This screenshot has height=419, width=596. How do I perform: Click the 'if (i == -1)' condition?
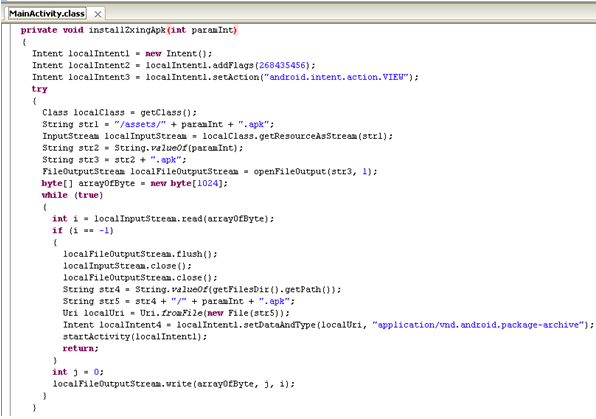(x=83, y=230)
